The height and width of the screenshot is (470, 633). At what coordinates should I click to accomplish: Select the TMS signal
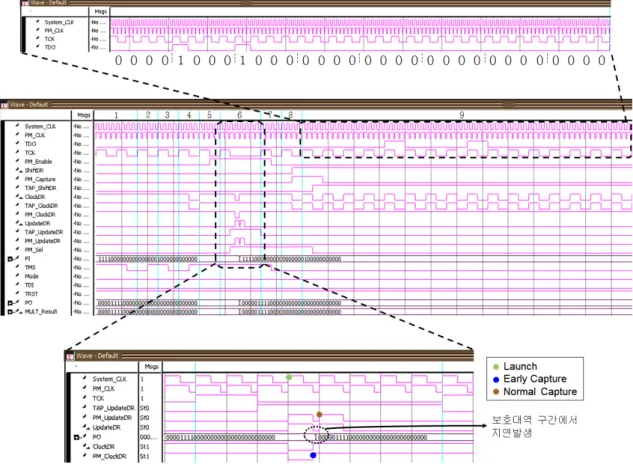coord(30,268)
